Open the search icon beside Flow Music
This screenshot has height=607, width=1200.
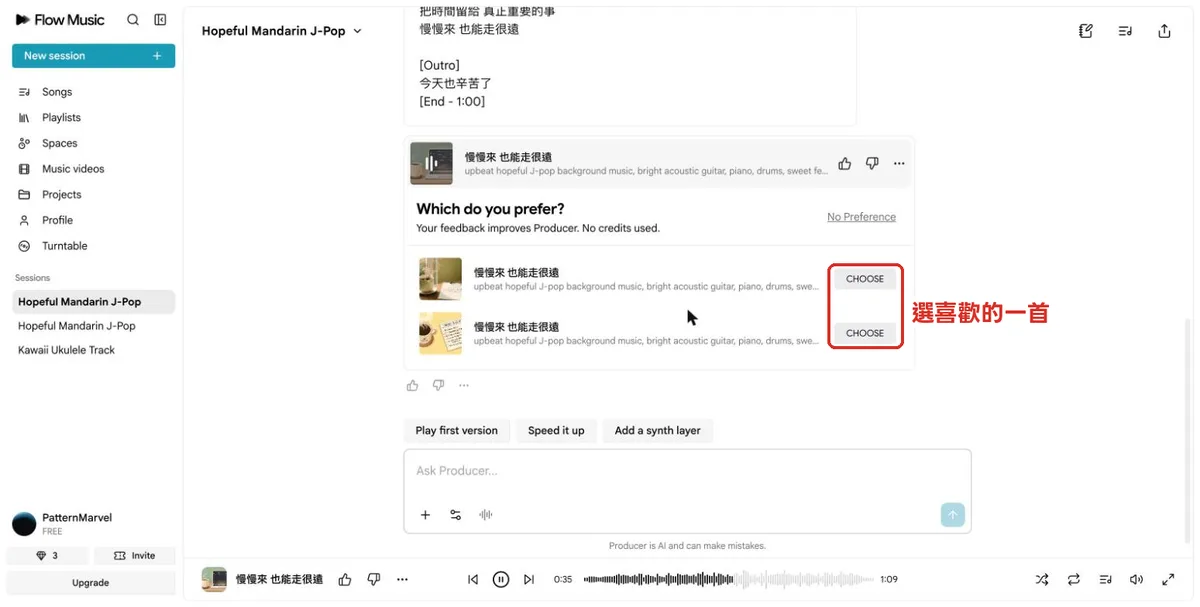coord(133,20)
